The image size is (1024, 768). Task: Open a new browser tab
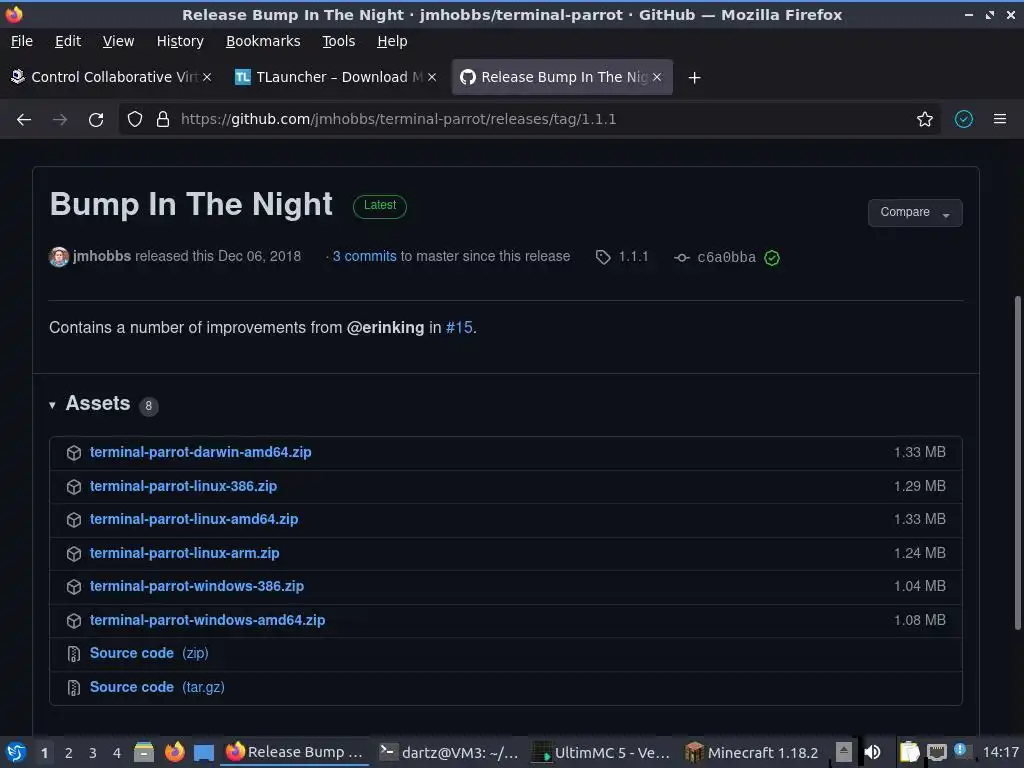pos(694,78)
